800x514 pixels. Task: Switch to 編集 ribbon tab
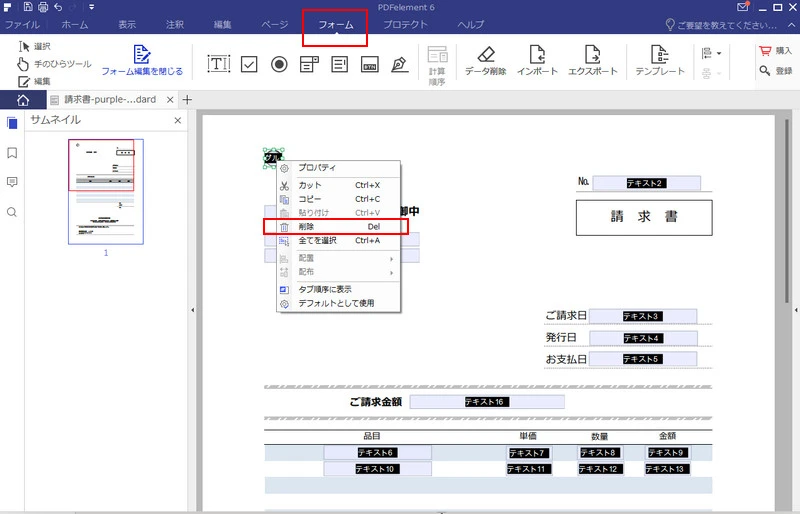222,25
